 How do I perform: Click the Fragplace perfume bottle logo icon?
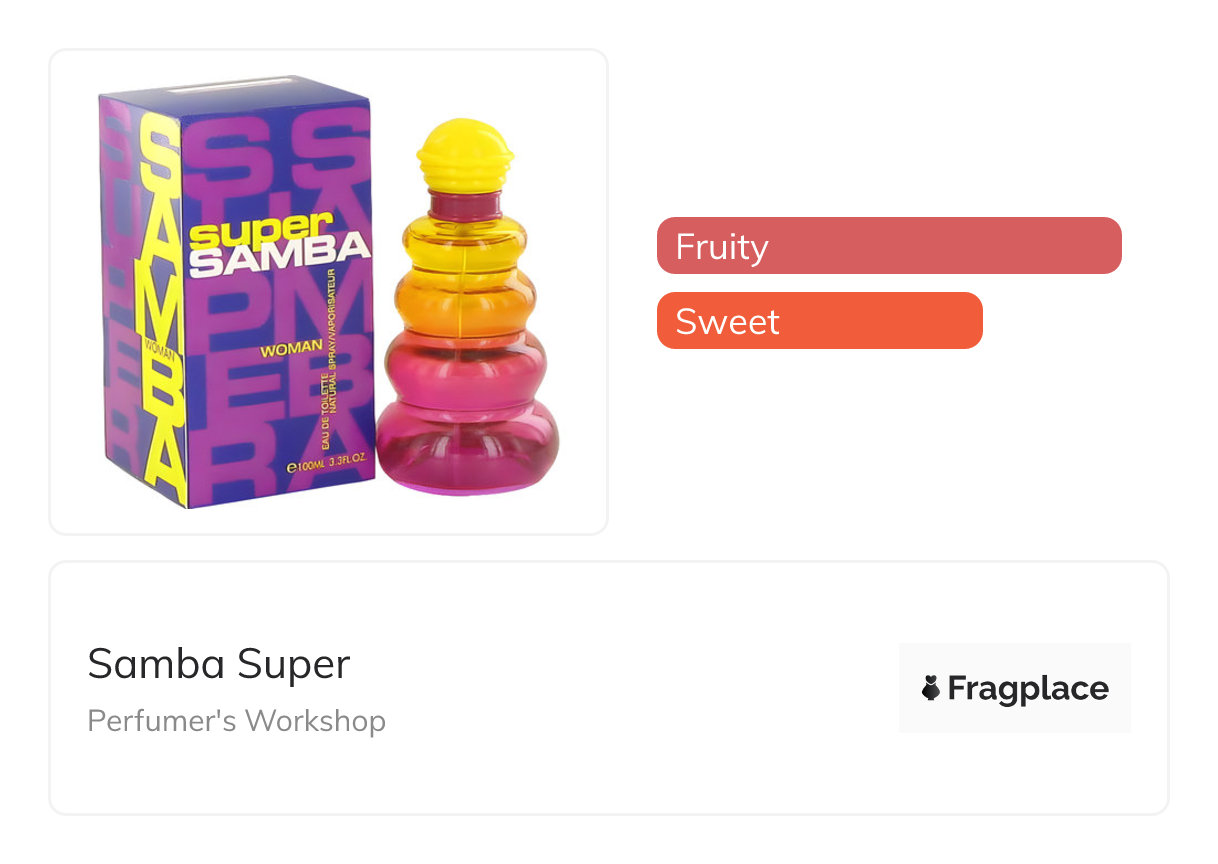[x=931, y=688]
